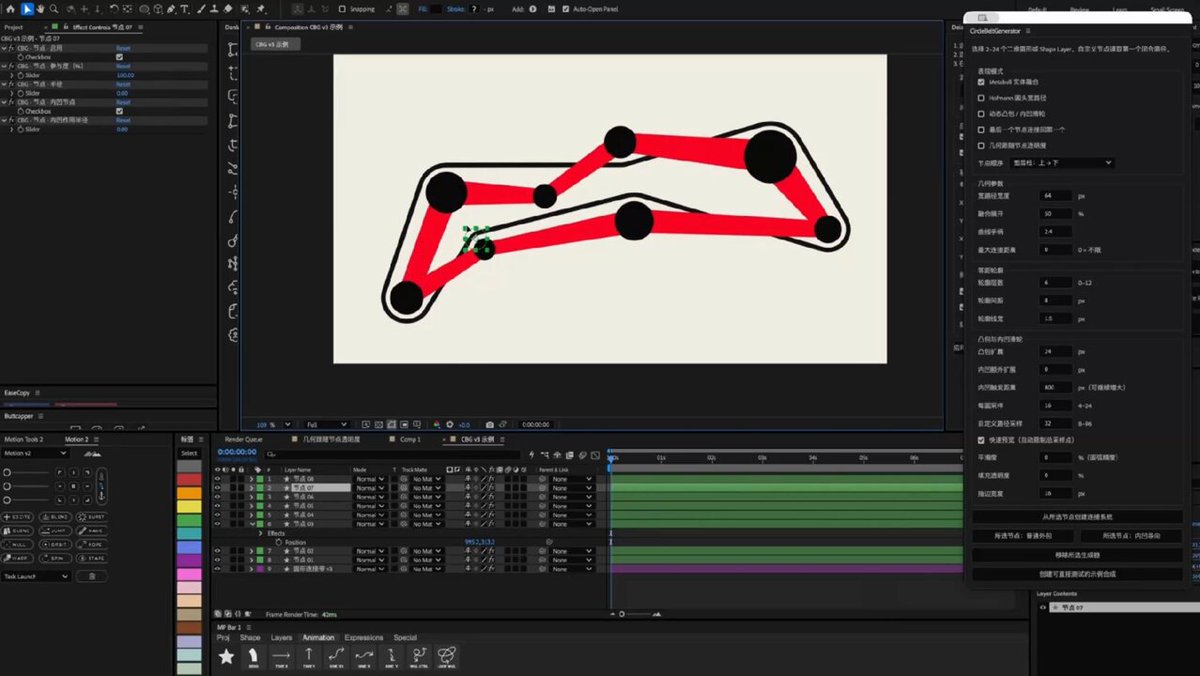Screen dimensions: 1200x676
Task: Click the red label color swatch
Action: point(189,479)
